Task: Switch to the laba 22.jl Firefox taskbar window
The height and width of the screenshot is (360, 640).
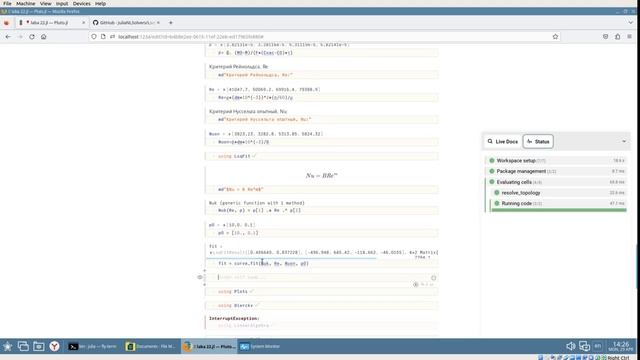Action: point(209,347)
